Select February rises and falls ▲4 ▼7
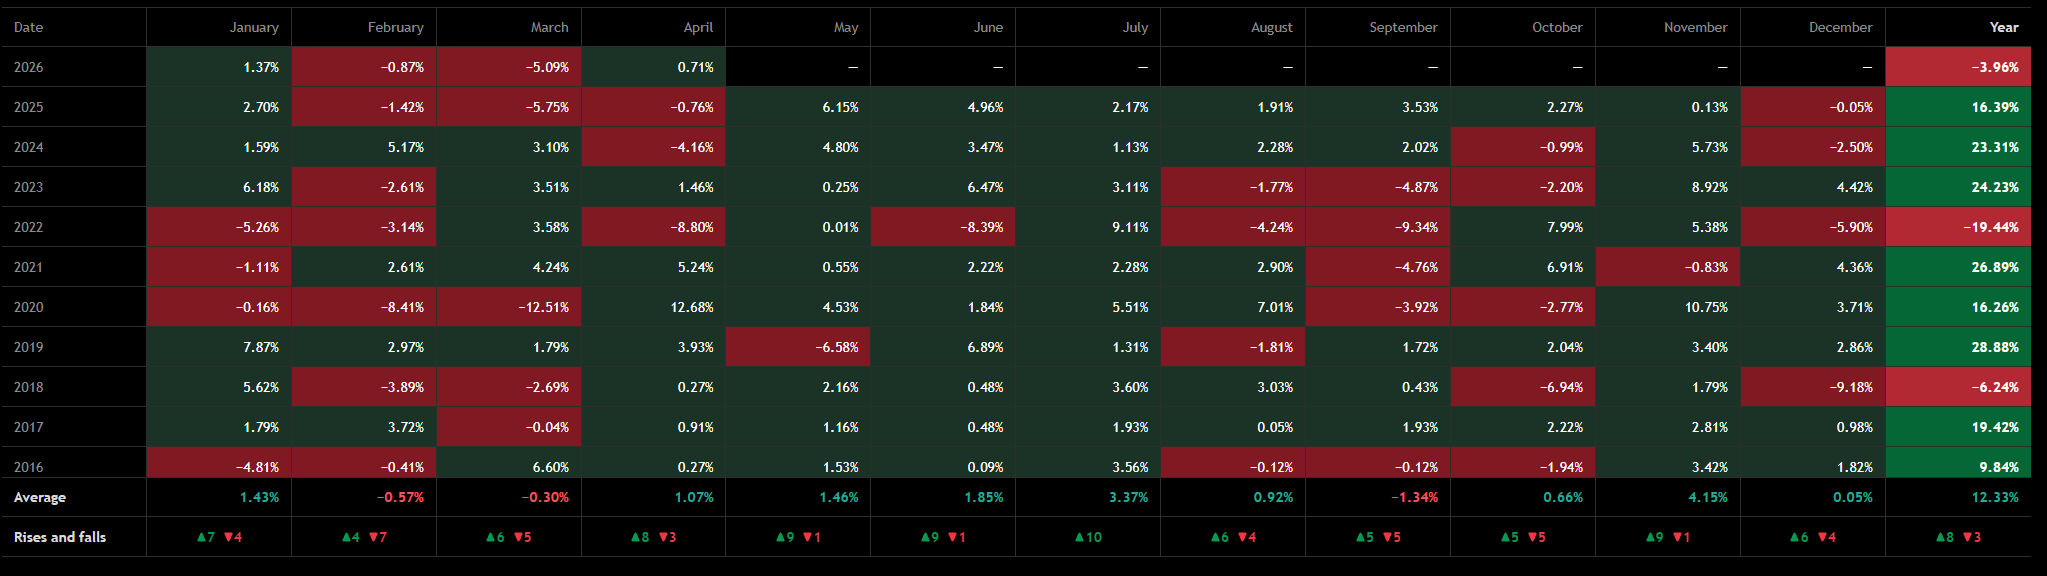This screenshot has width=2047, height=576. click(x=364, y=537)
